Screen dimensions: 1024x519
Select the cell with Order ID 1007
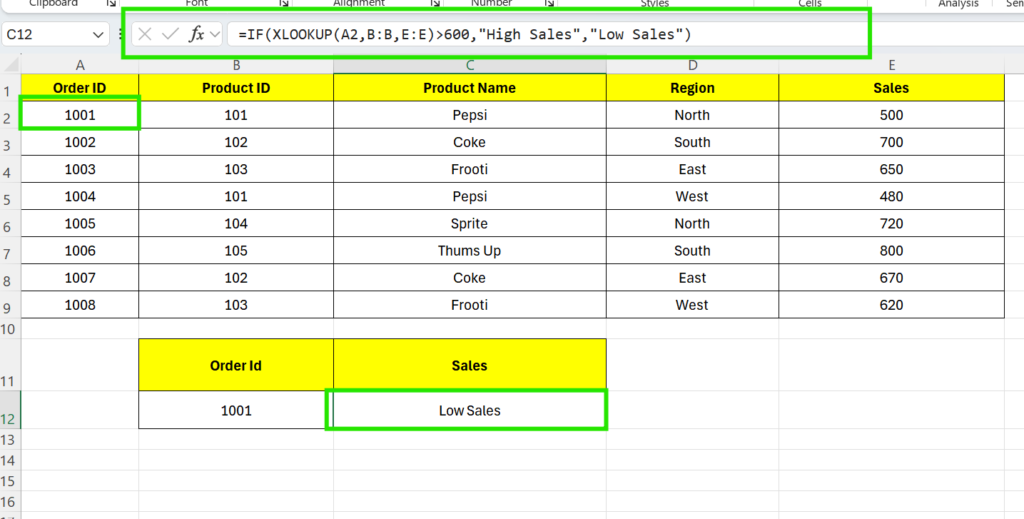[80, 277]
